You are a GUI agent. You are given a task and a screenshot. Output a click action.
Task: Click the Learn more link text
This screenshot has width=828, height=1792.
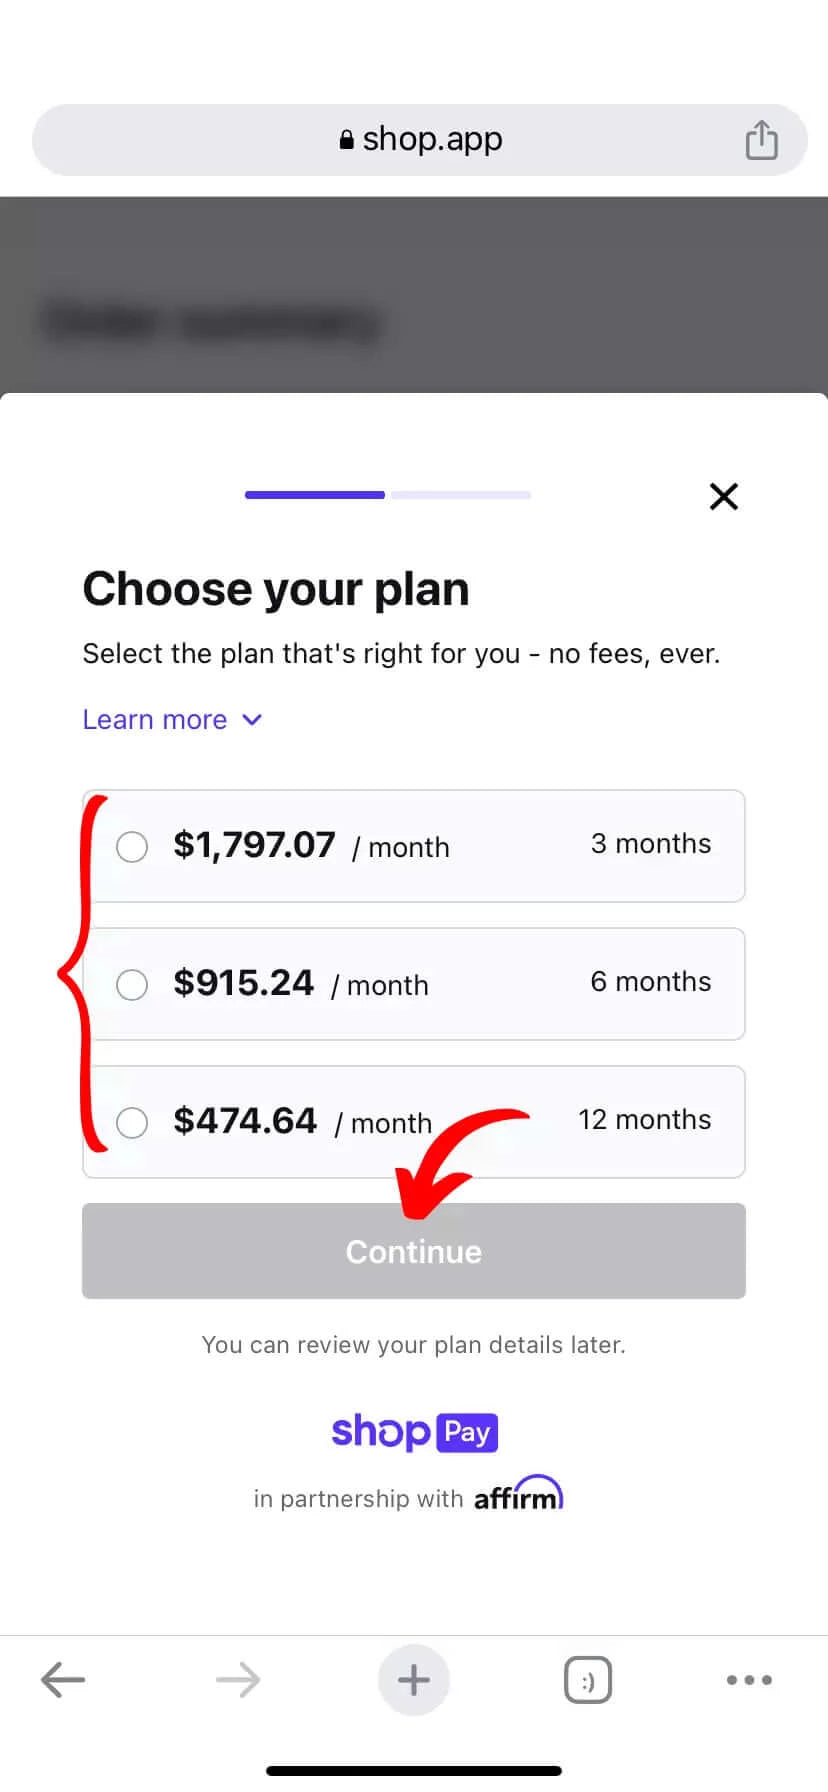pyautogui.click(x=155, y=720)
